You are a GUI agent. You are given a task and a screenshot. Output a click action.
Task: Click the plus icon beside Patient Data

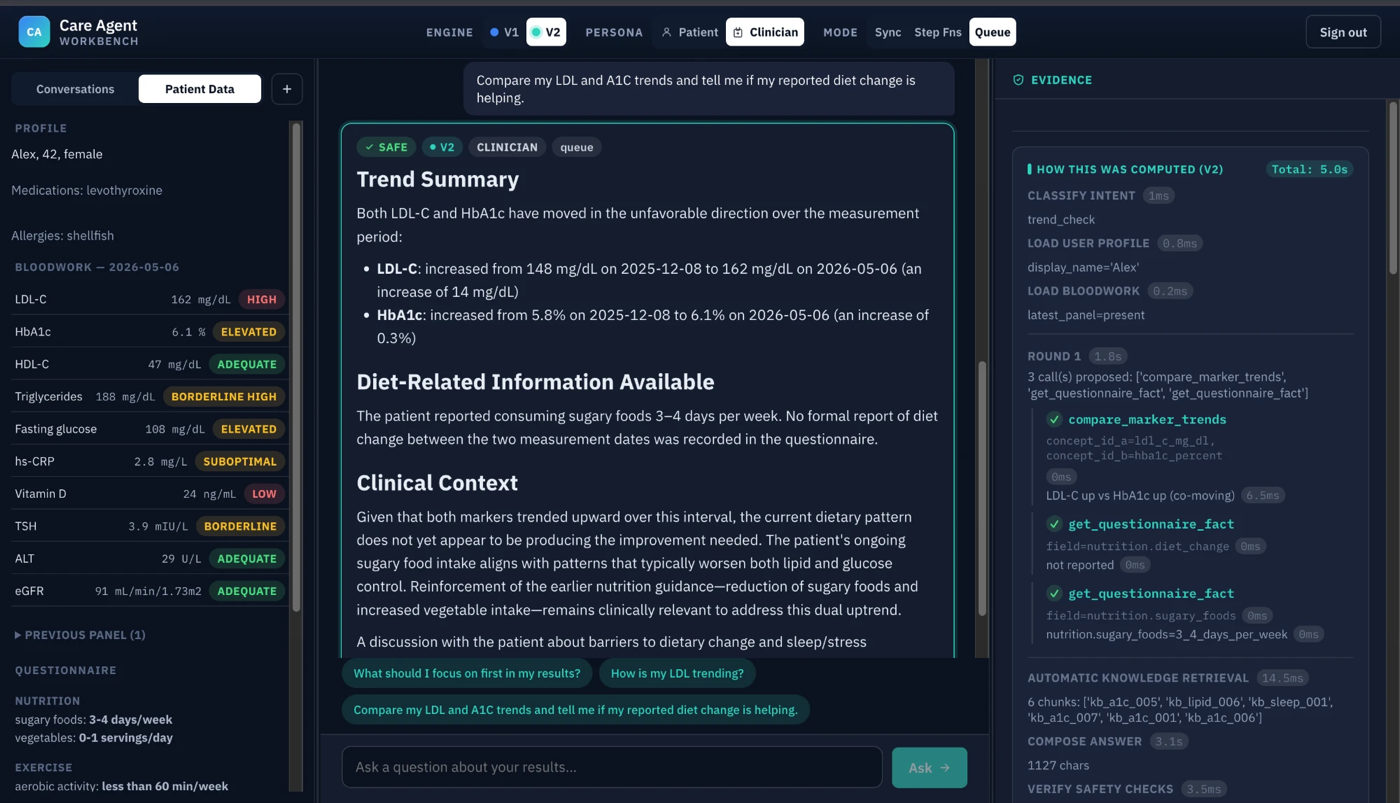pos(287,89)
